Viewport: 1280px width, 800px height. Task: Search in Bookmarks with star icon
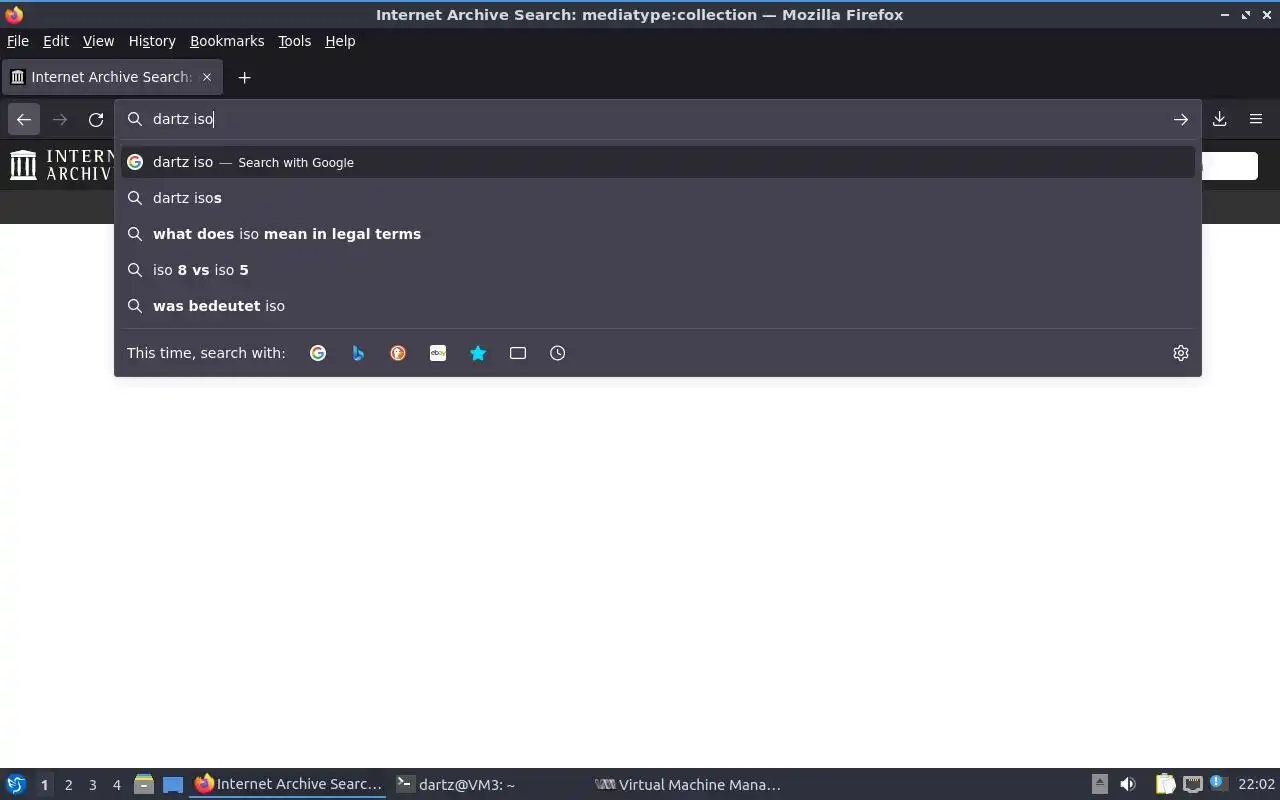point(478,353)
